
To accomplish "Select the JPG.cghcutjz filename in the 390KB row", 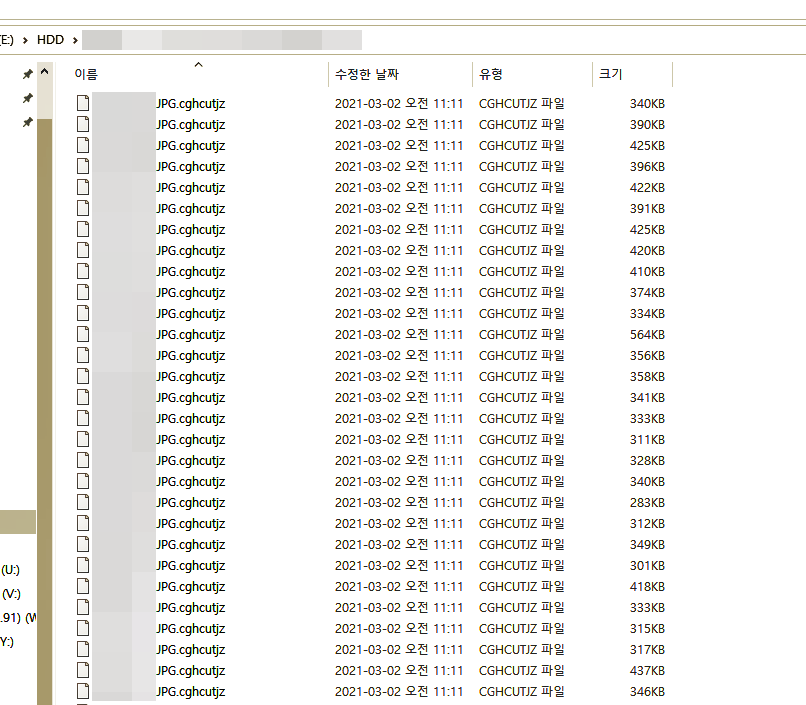I will tap(191, 125).
